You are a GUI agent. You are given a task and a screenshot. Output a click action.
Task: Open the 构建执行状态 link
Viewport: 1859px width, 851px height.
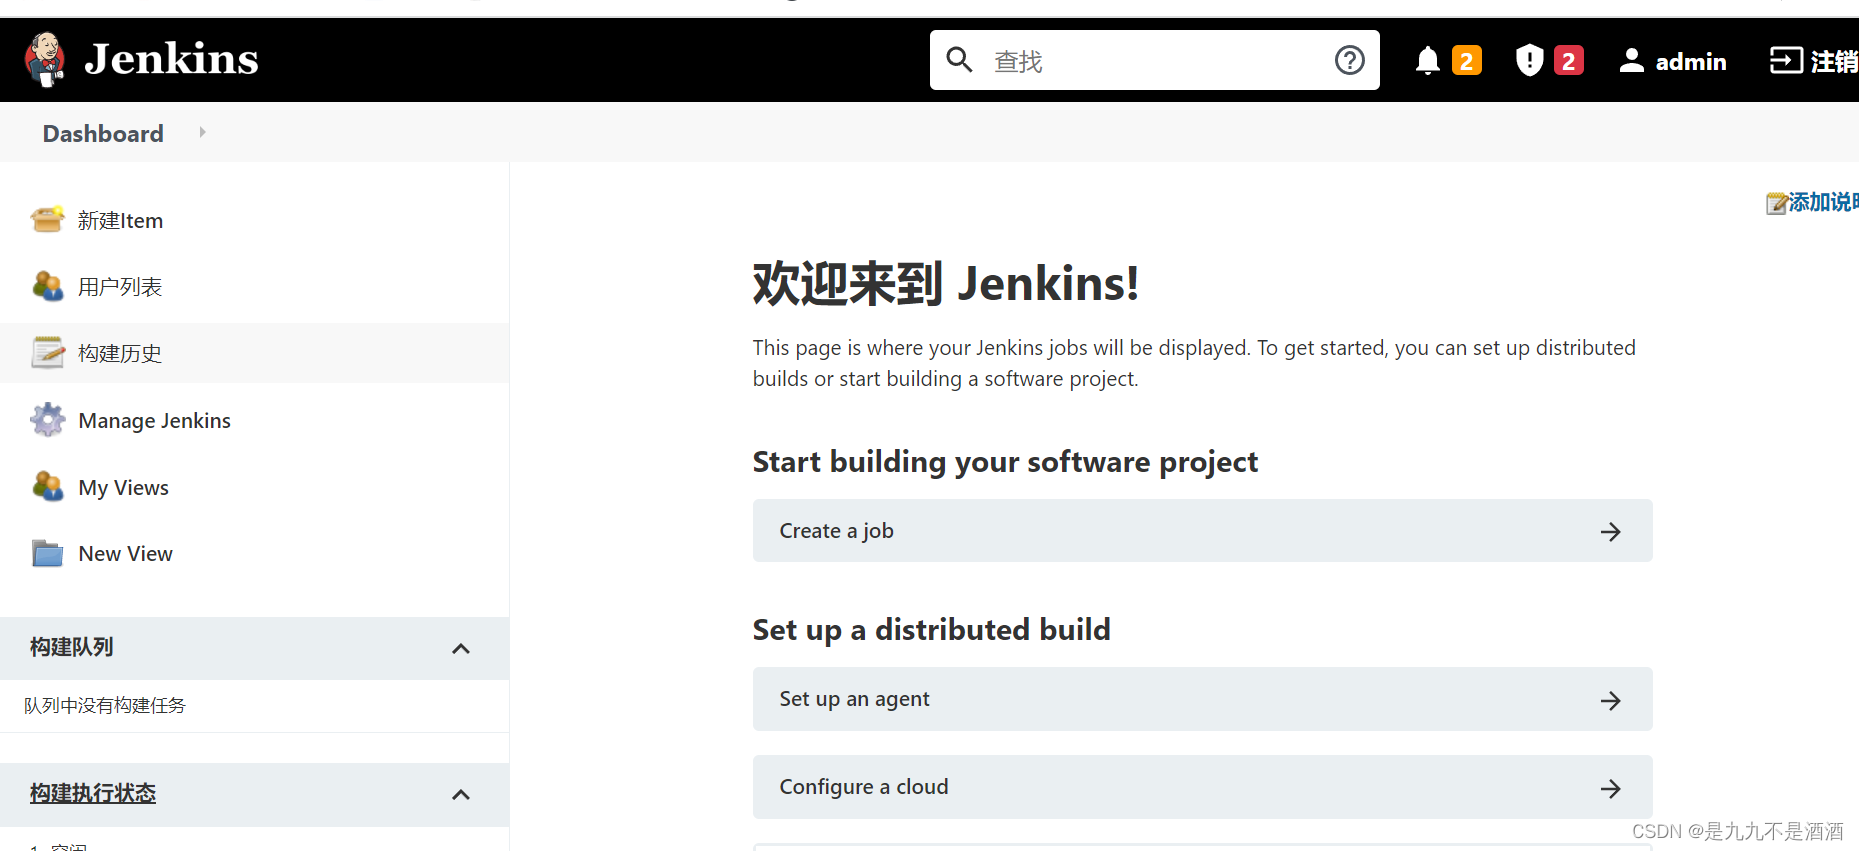pos(93,793)
